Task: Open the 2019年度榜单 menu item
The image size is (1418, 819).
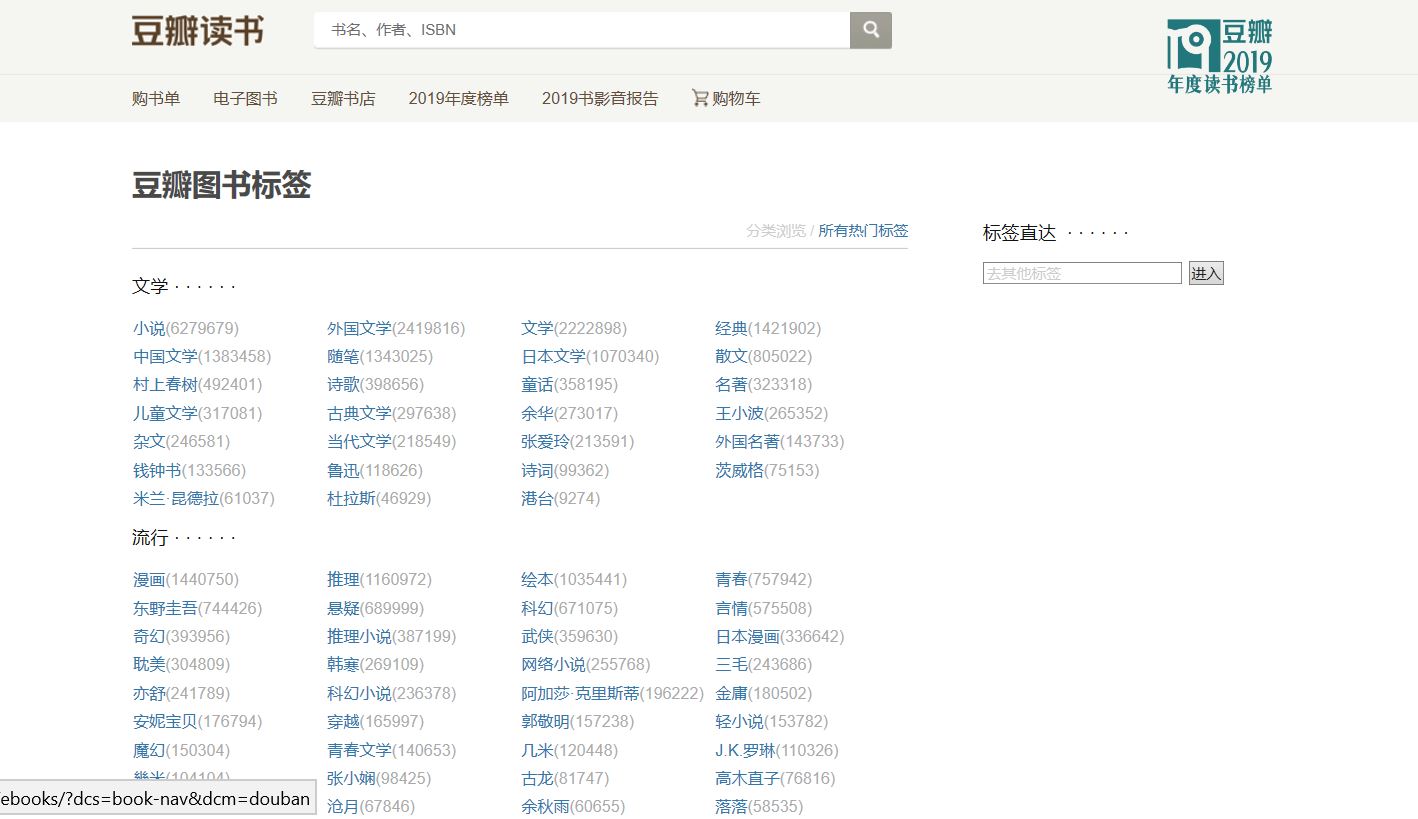Action: pyautogui.click(x=459, y=98)
